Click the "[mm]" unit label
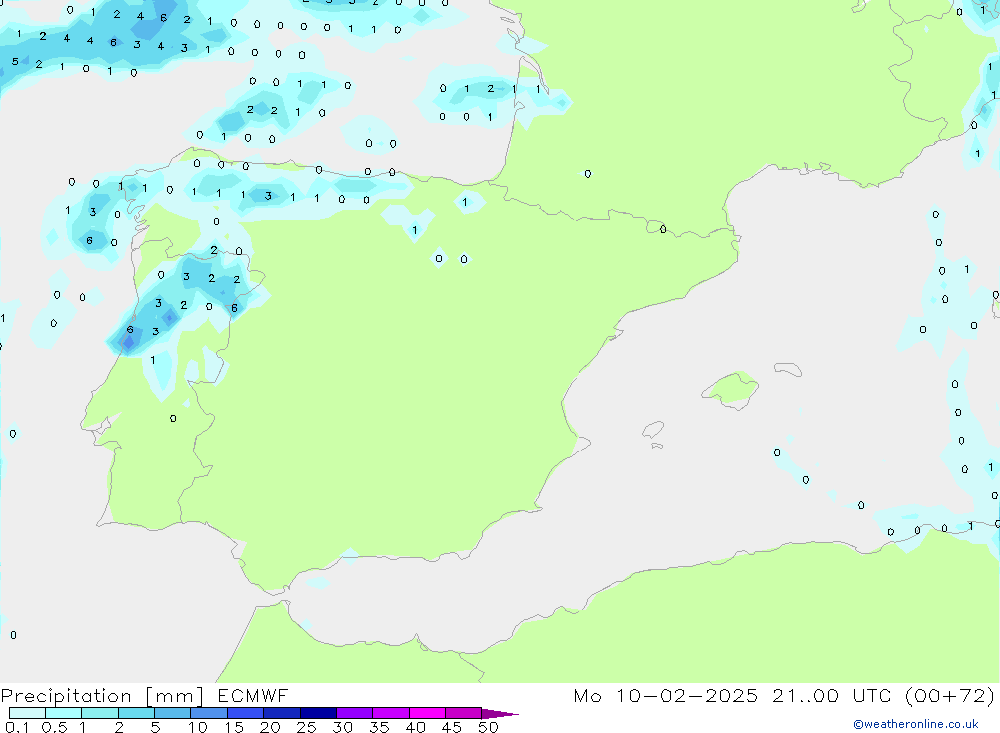Viewport: 1000px width, 733px height. [x=175, y=696]
